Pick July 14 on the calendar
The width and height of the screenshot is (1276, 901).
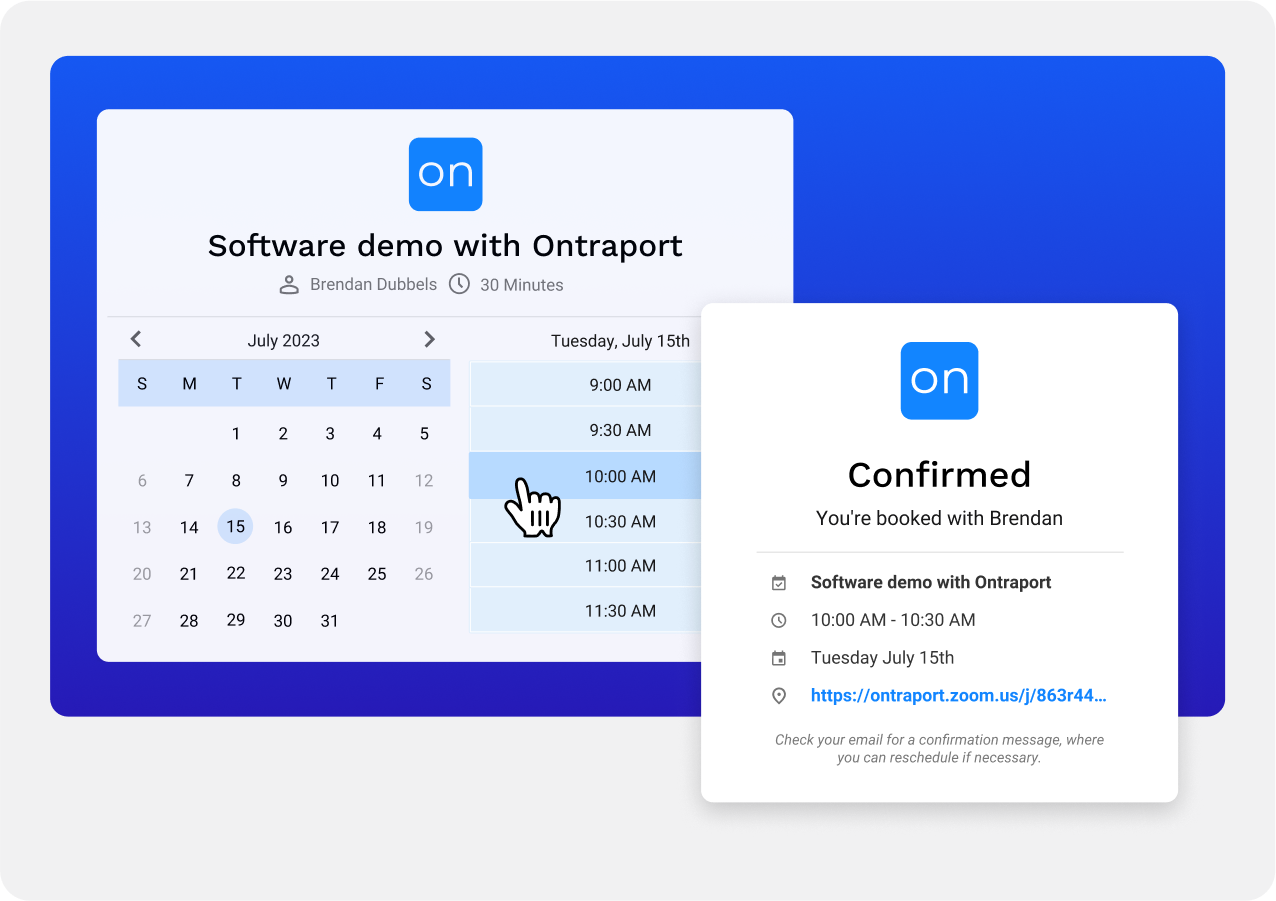189,528
